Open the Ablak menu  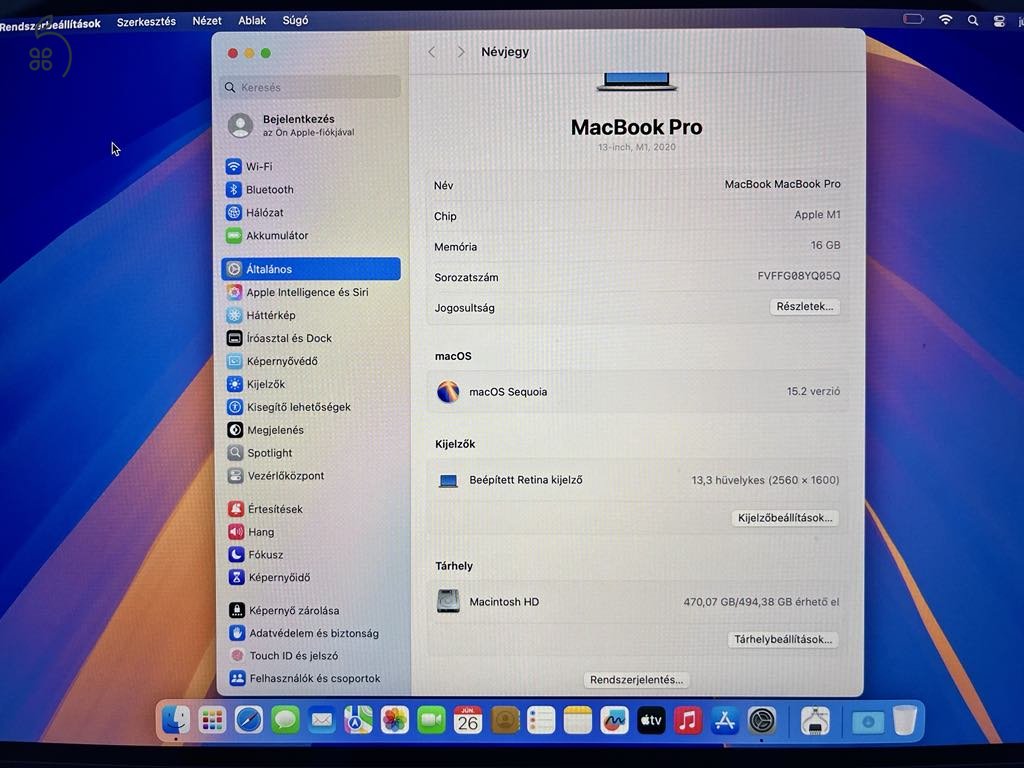pos(252,21)
